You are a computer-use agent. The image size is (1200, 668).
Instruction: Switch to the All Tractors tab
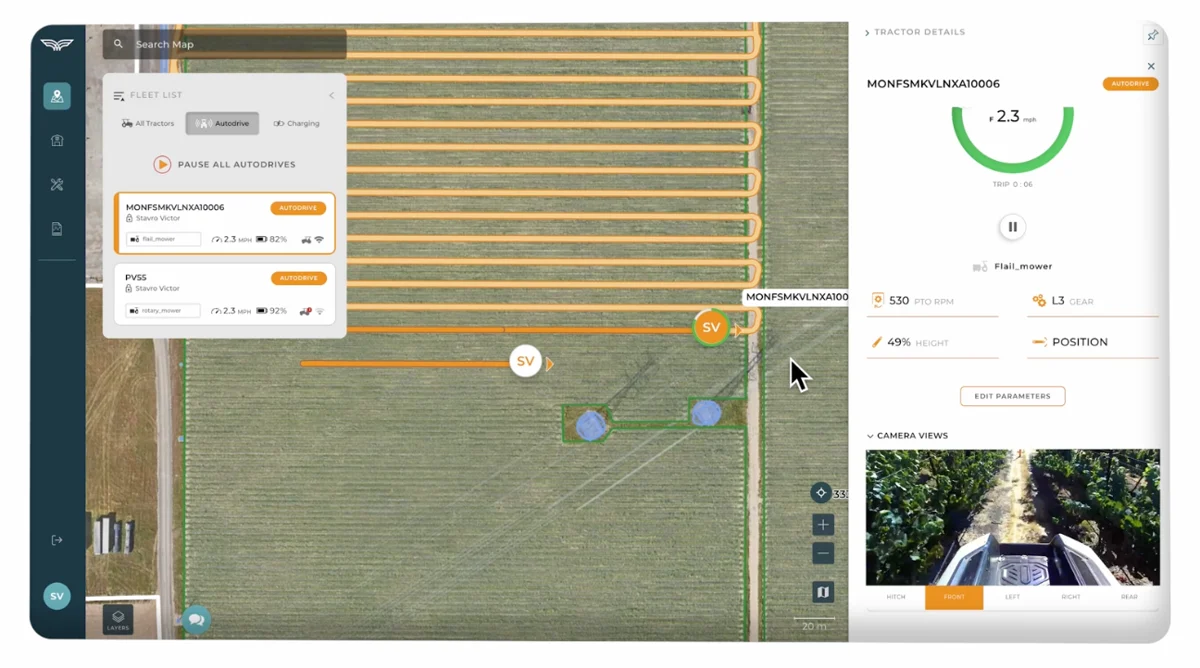pyautogui.click(x=148, y=123)
